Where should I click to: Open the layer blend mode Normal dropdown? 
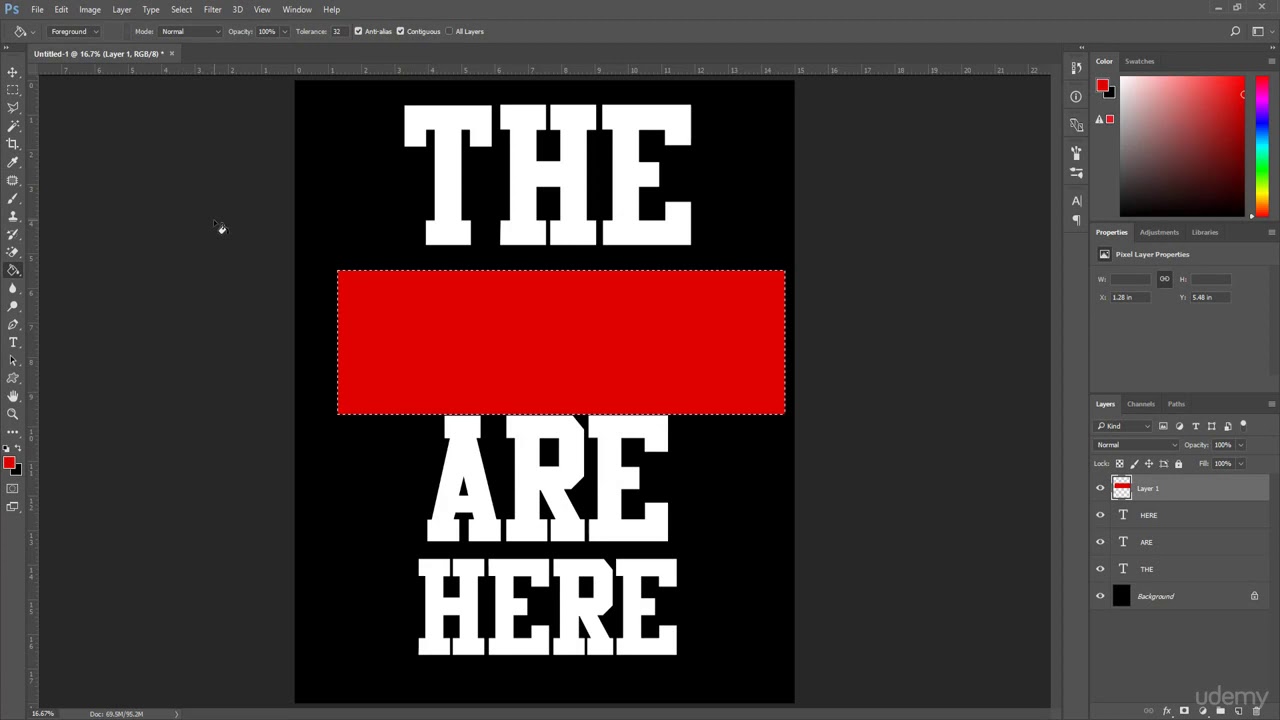[1137, 445]
